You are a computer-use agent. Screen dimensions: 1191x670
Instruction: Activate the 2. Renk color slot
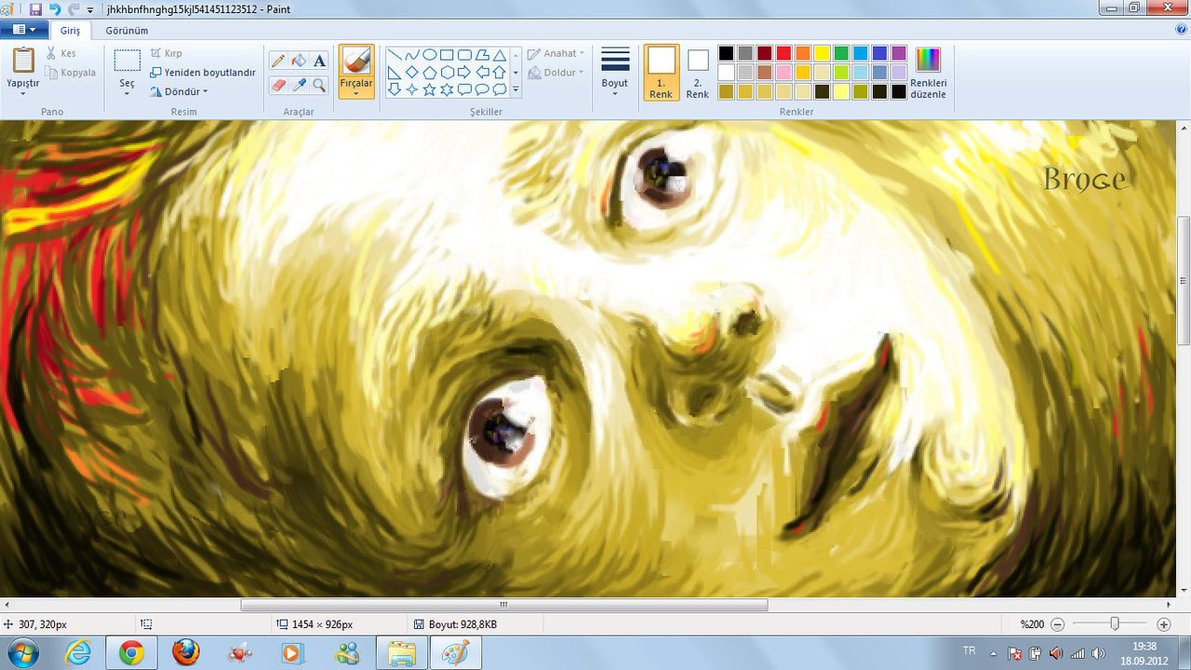click(697, 71)
